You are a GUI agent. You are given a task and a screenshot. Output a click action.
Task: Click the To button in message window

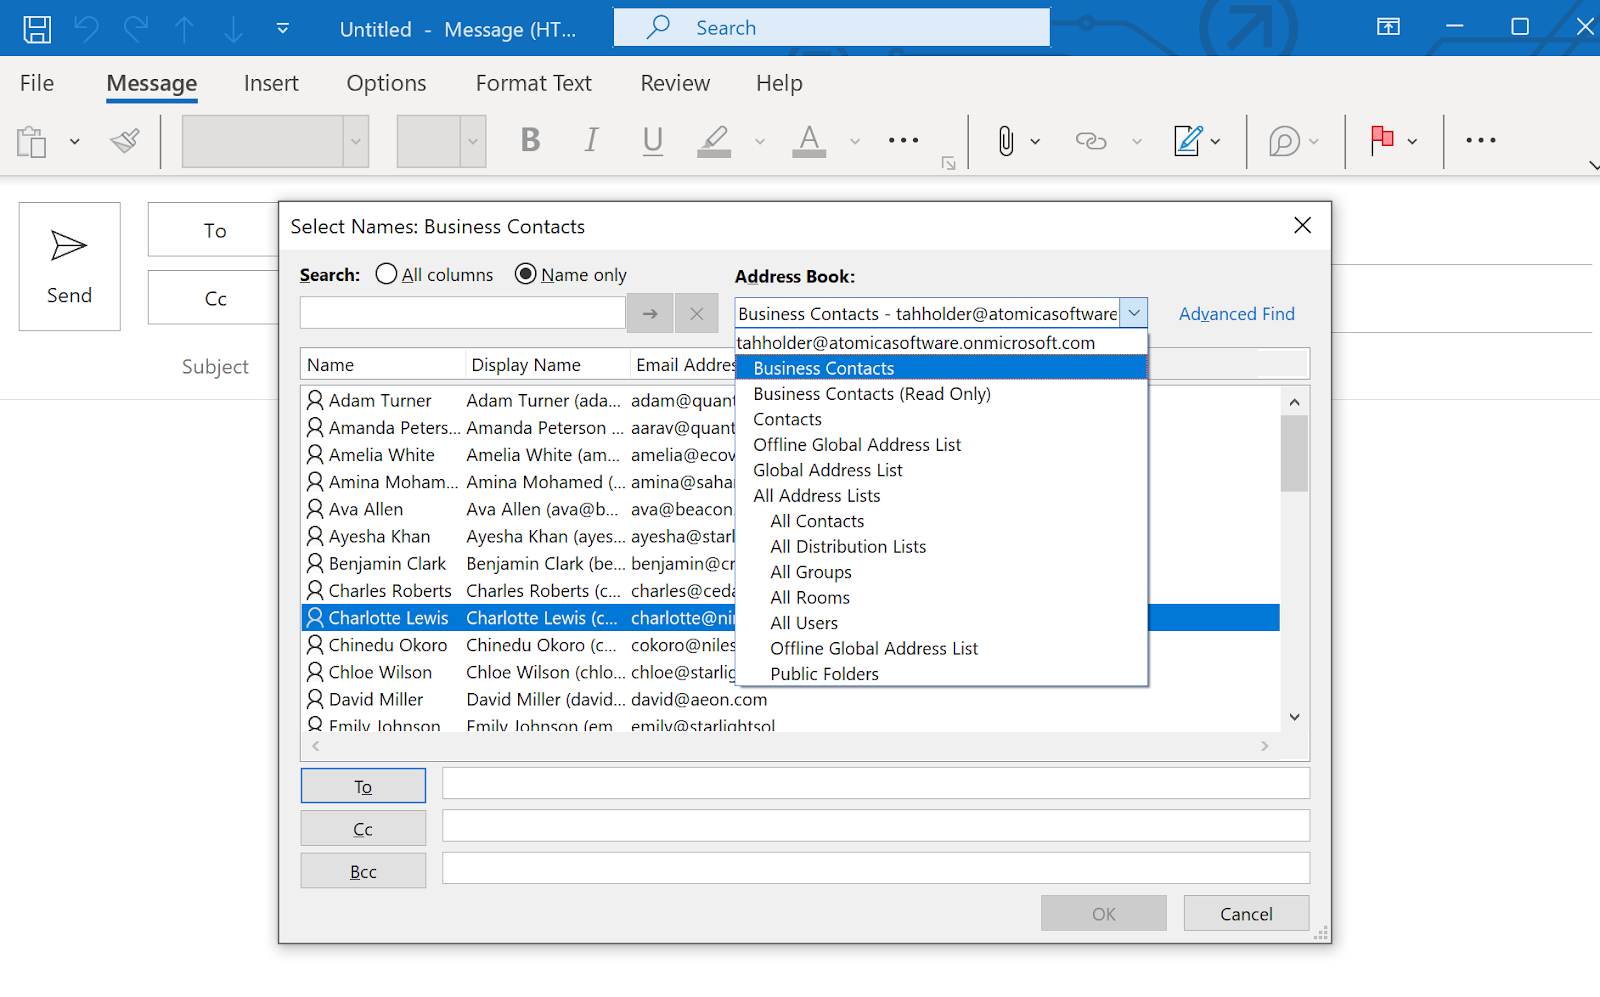[214, 230]
